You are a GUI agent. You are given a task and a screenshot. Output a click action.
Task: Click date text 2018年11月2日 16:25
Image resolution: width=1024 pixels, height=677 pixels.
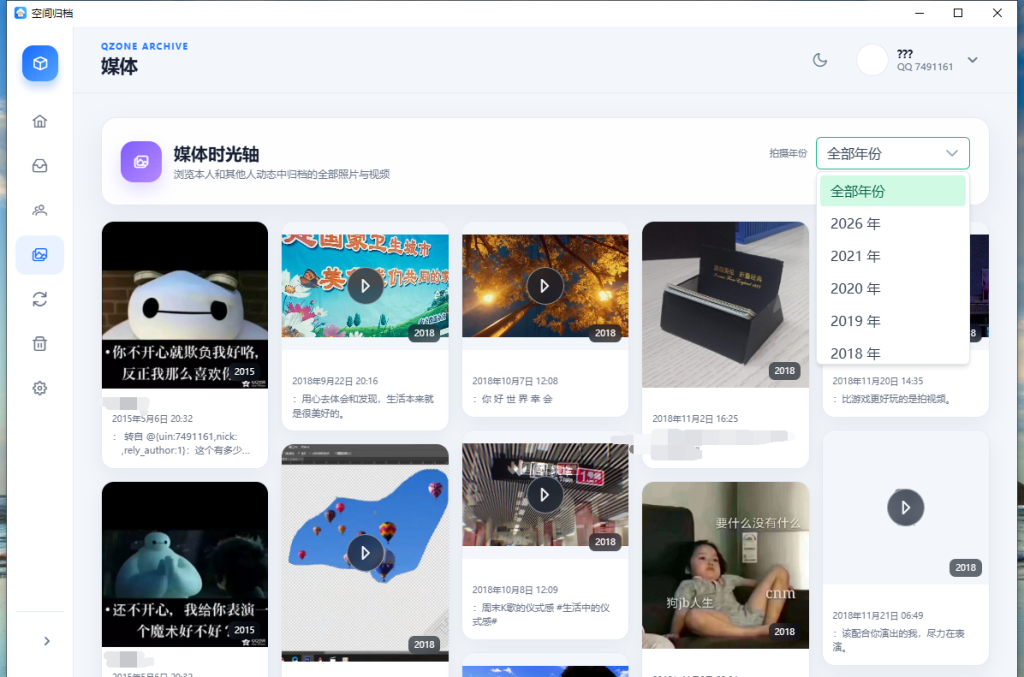695,419
